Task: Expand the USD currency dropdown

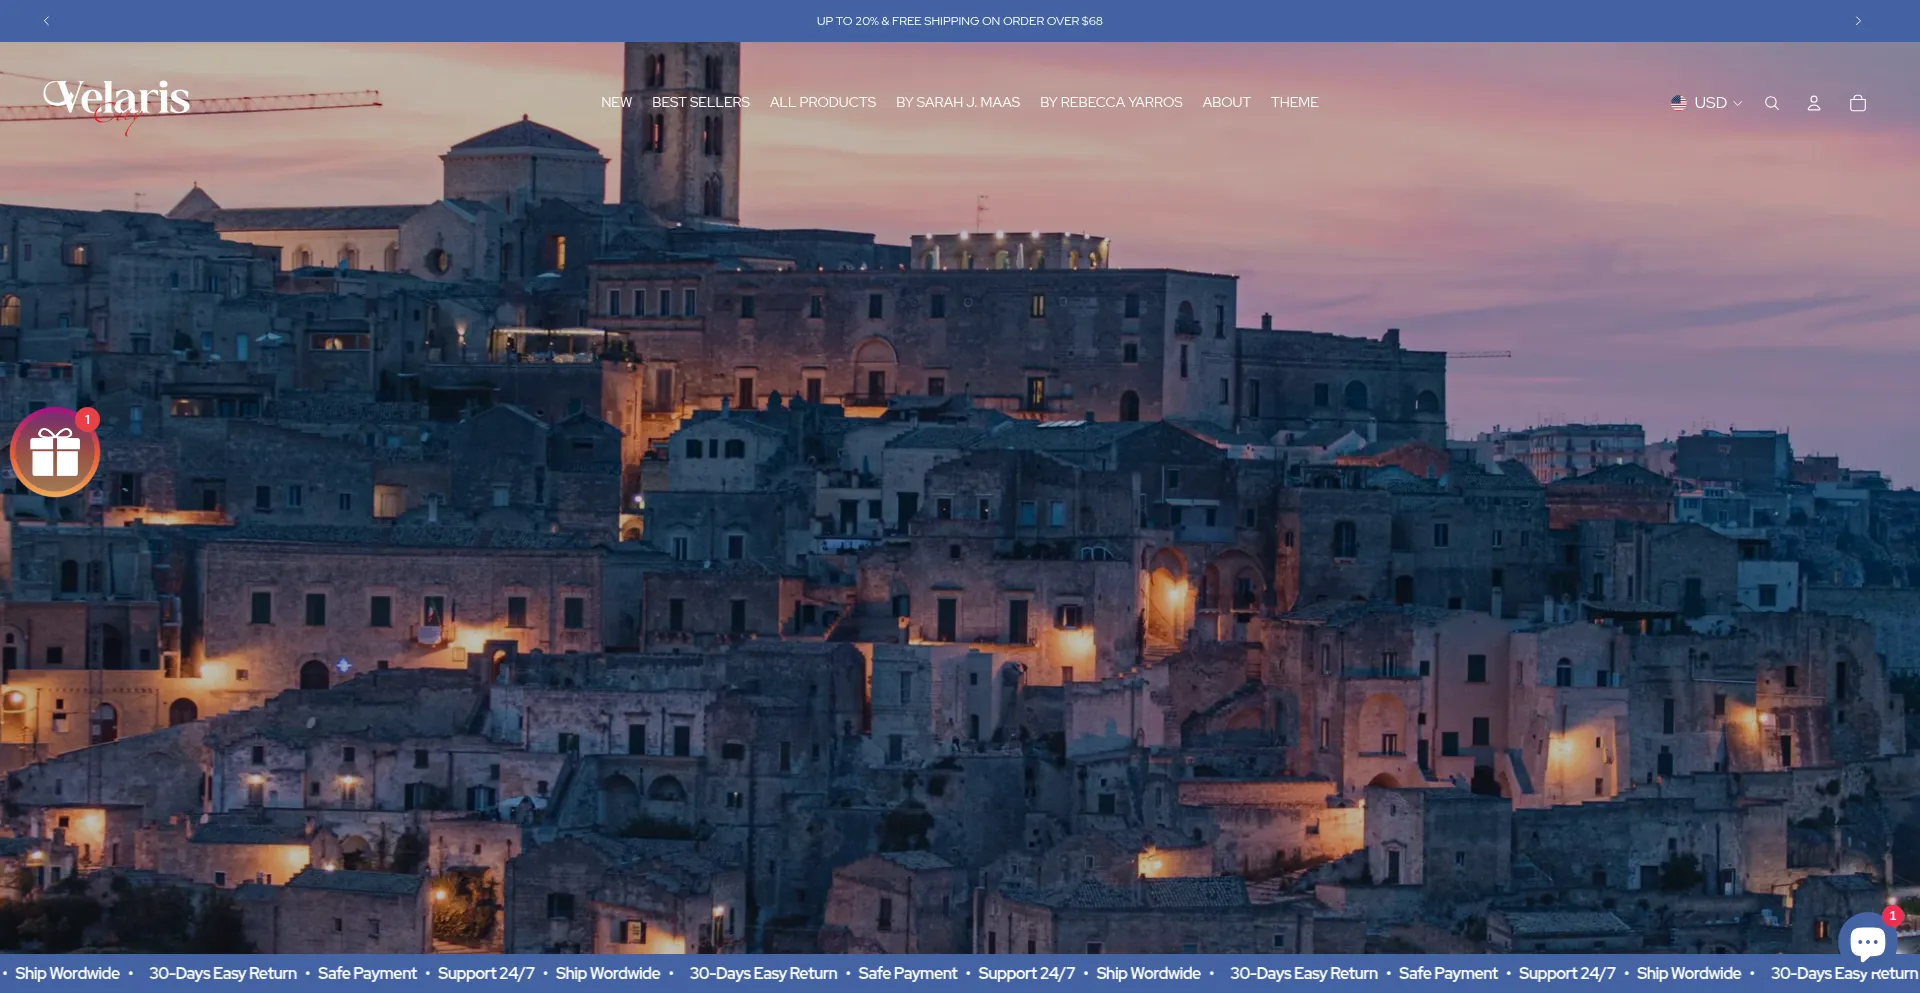Action: tap(1717, 103)
